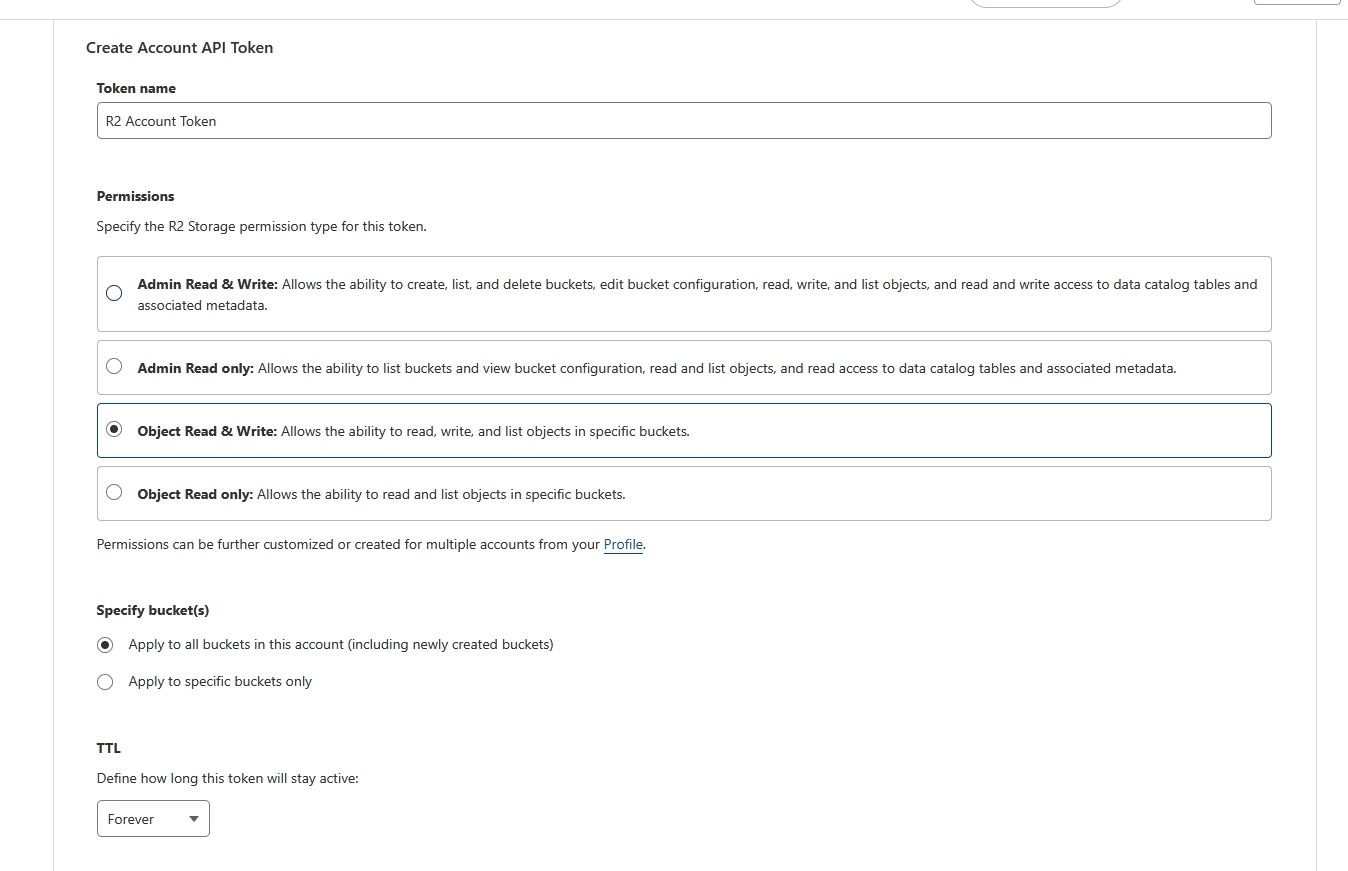This screenshot has height=871, width=1348.
Task: Click the "Token name" label above the field
Action: click(x=136, y=89)
